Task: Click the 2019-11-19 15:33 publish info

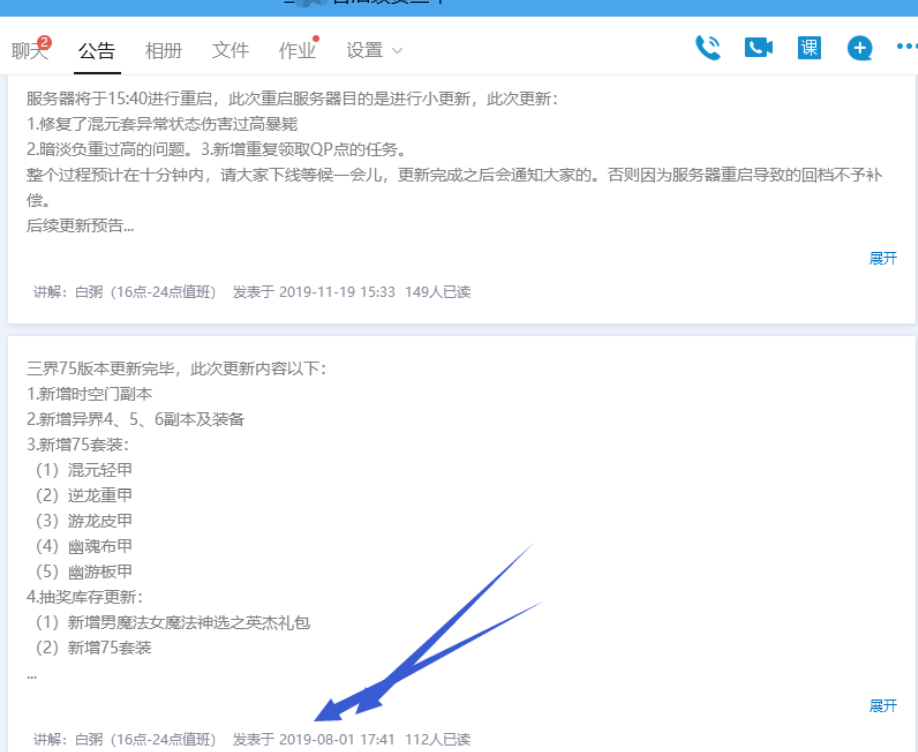Action: coord(314,292)
